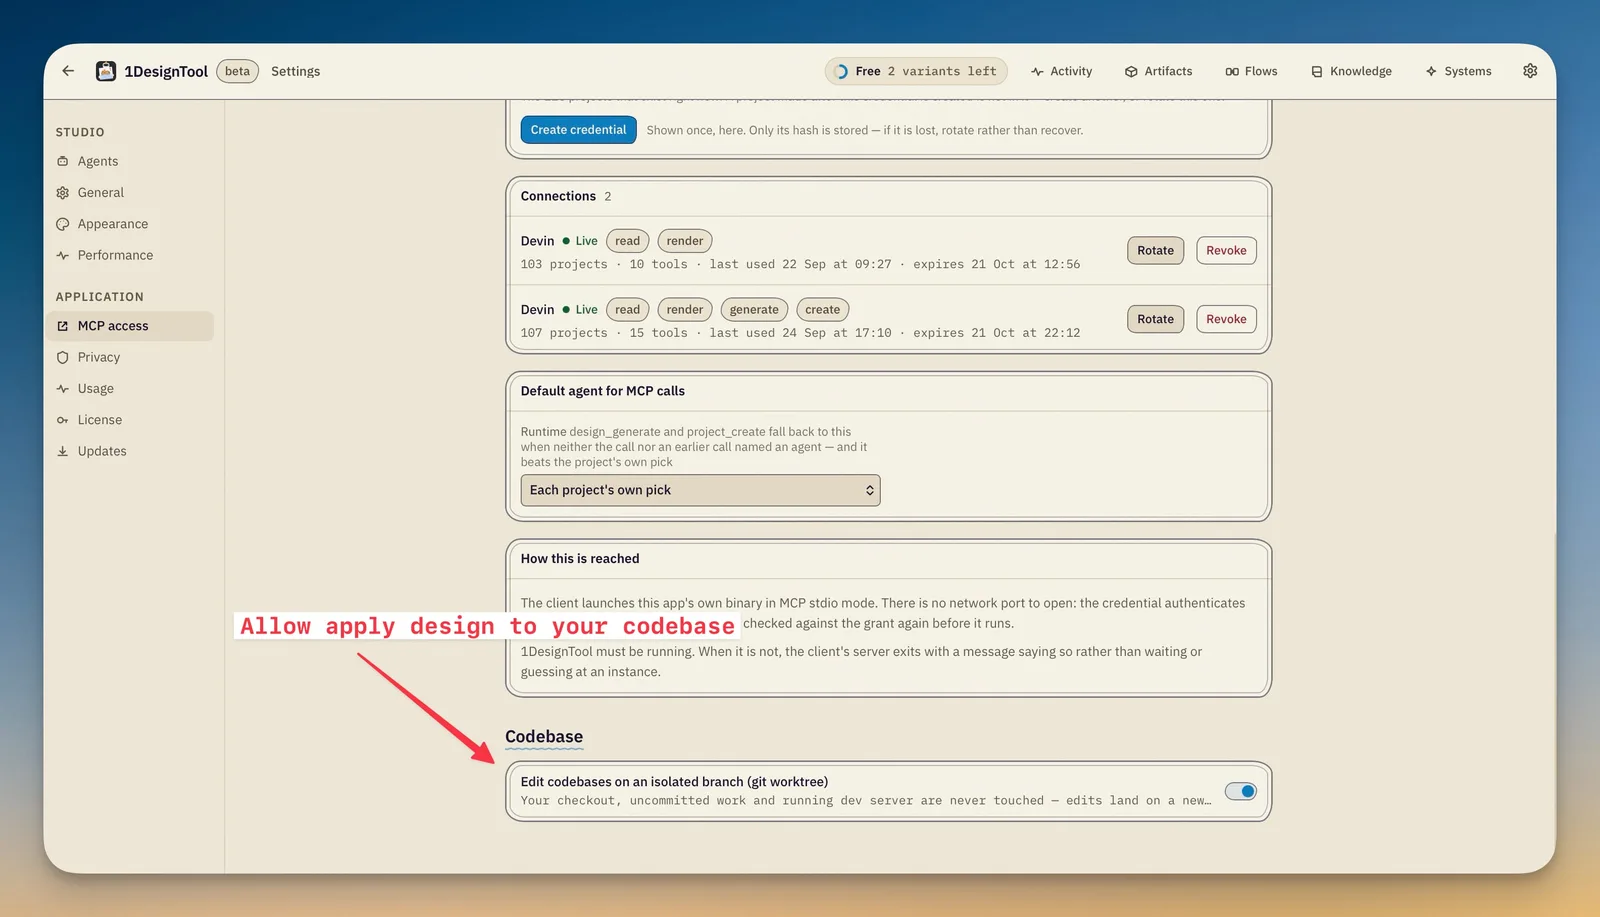Click the Performance pulse icon in sidebar

63,255
